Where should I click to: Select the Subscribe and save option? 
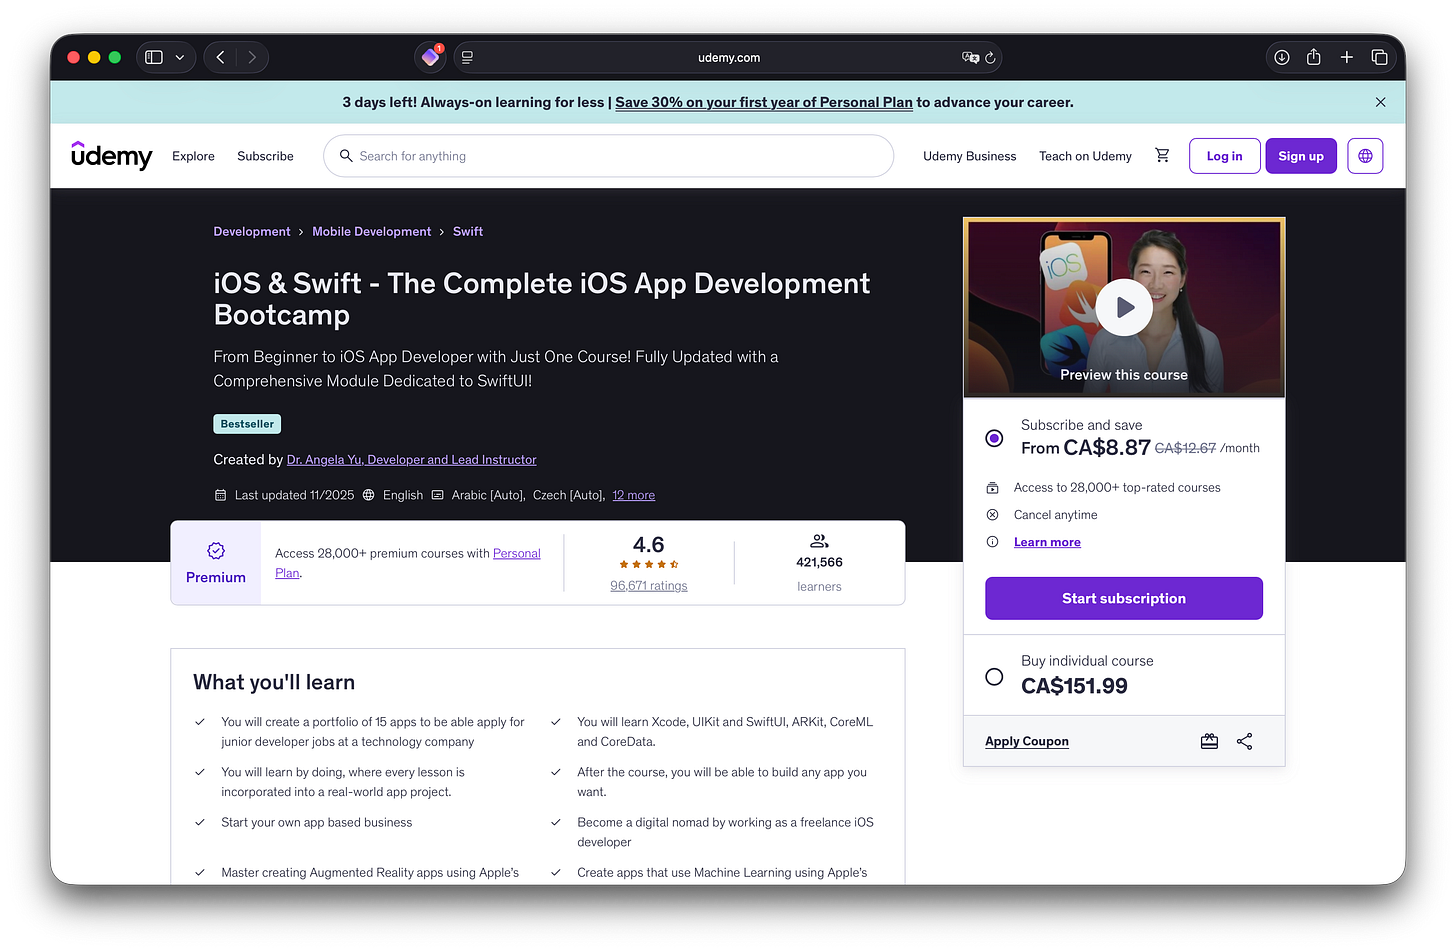(994, 438)
